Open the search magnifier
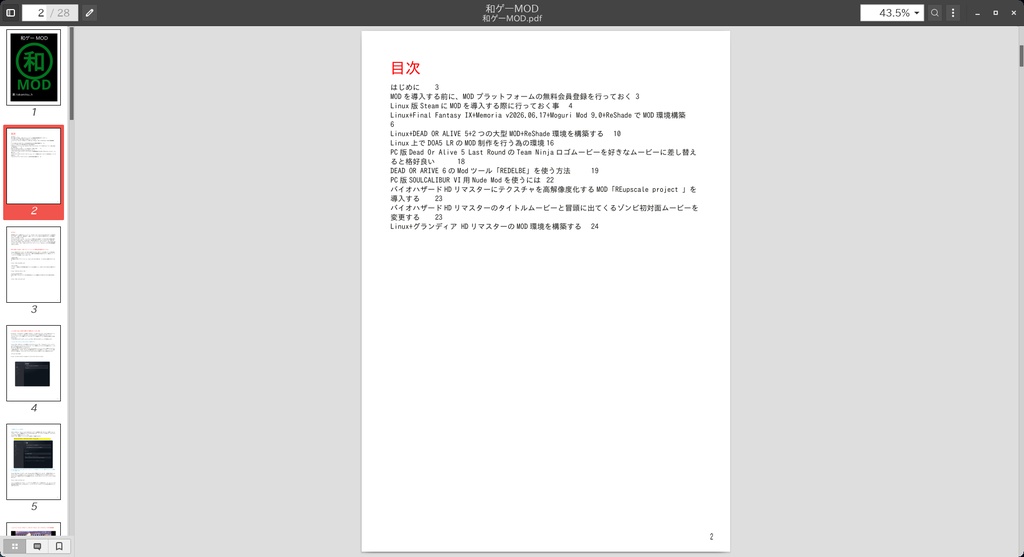The height and width of the screenshot is (557, 1024). [x=935, y=12]
